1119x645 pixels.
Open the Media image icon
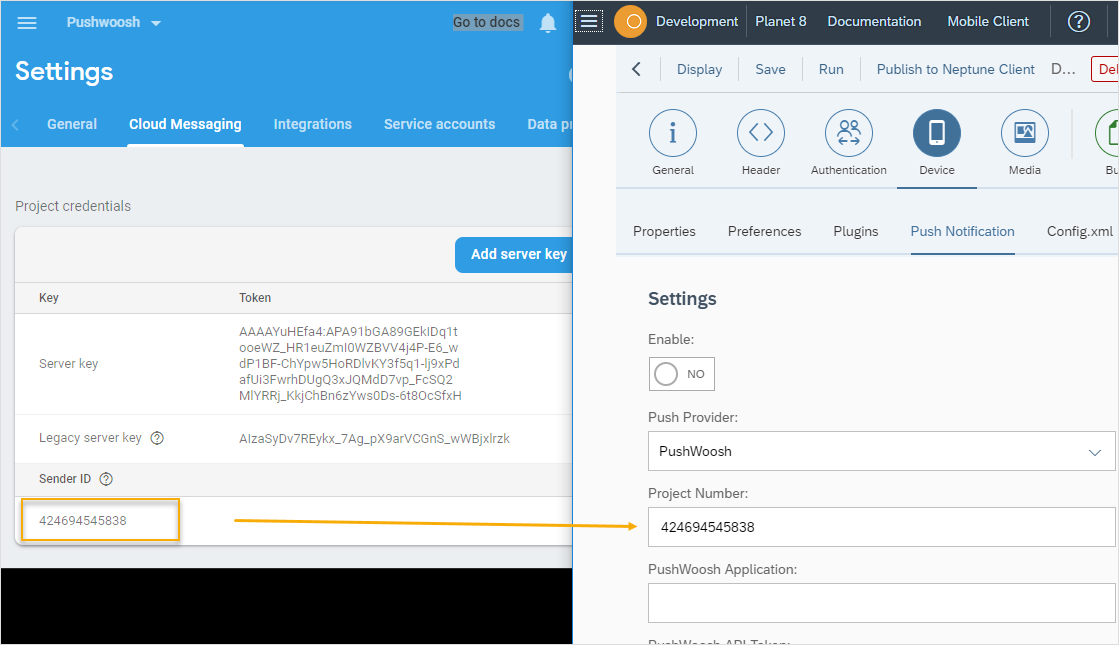[x=1024, y=133]
